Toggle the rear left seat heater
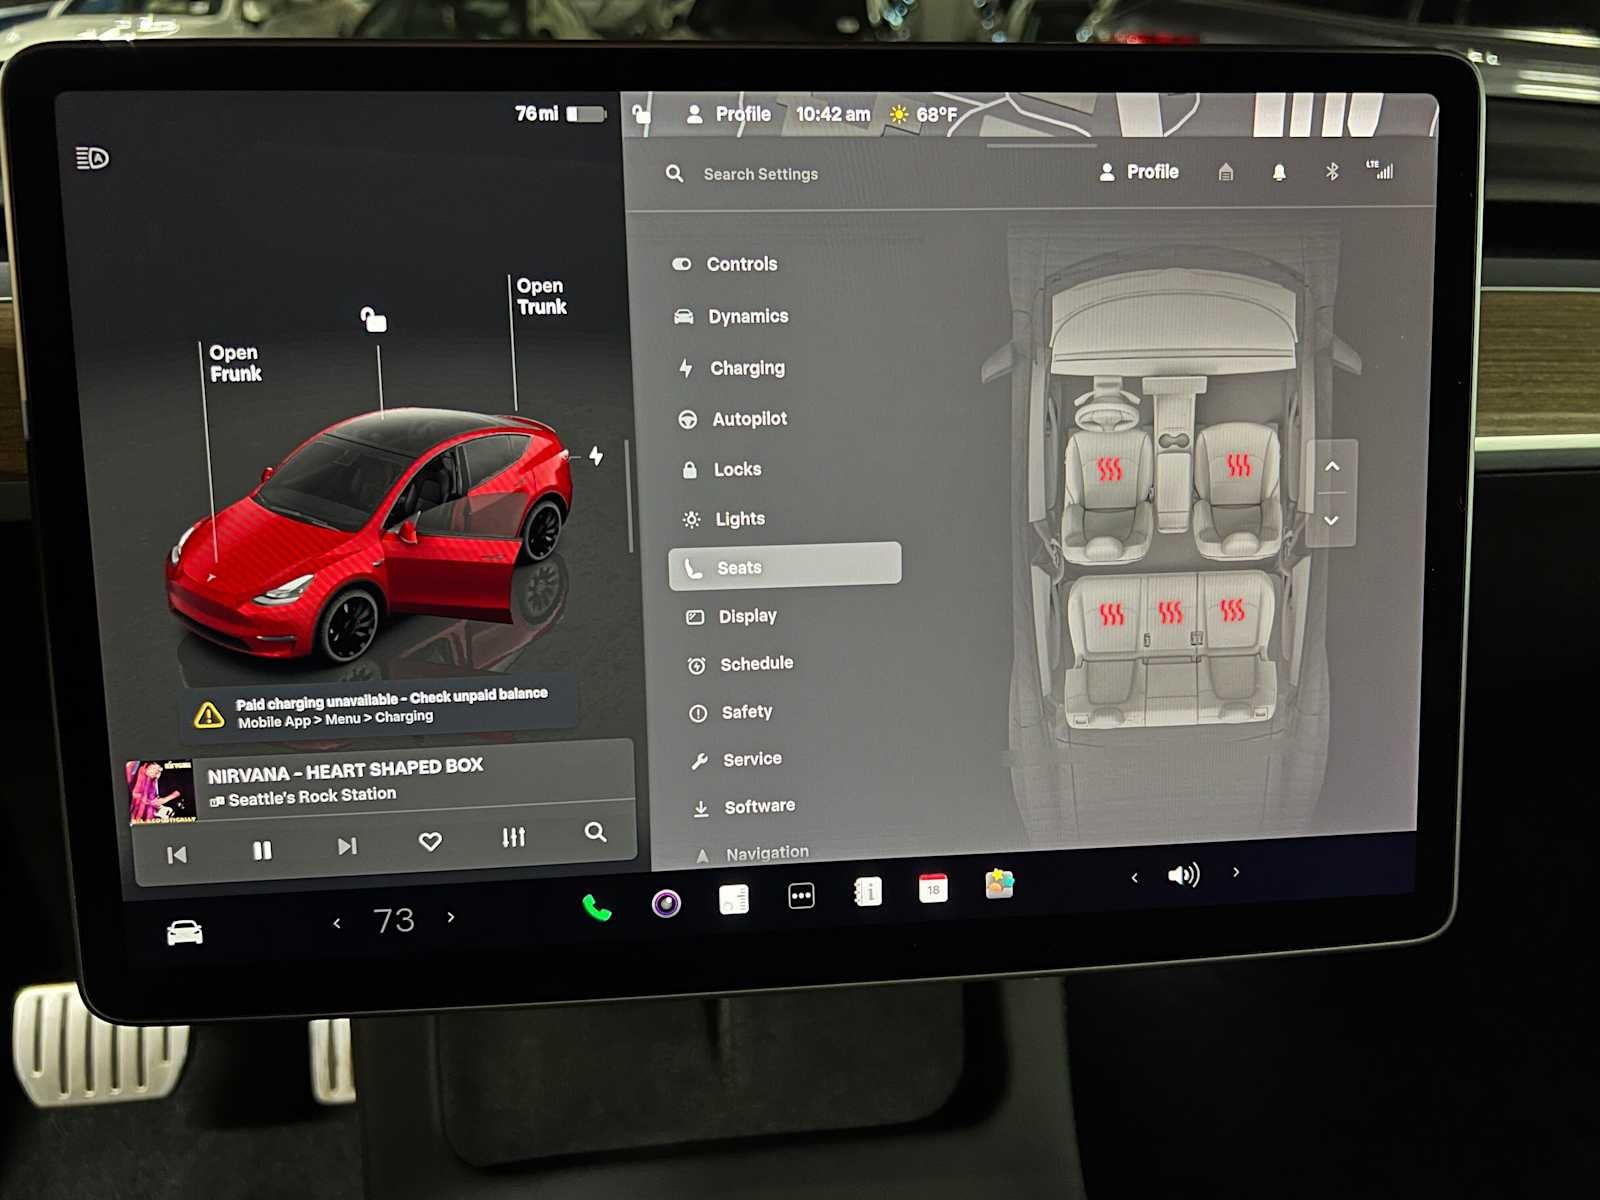This screenshot has height=1200, width=1600. tap(1112, 614)
